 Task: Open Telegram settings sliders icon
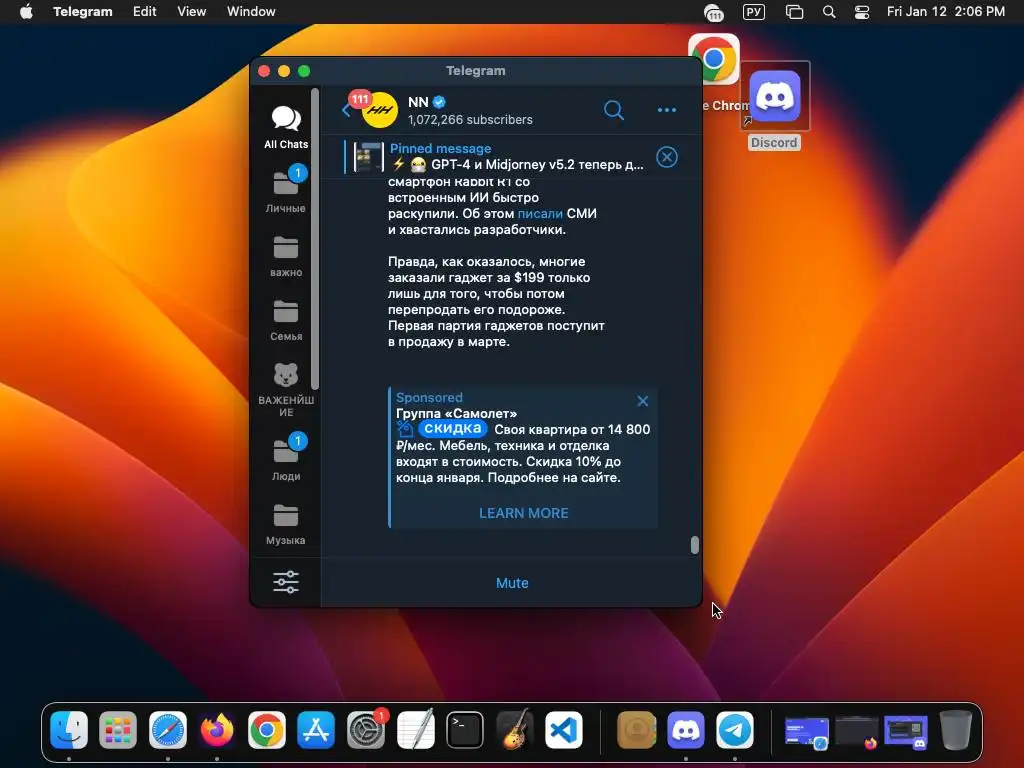pyautogui.click(x=286, y=582)
